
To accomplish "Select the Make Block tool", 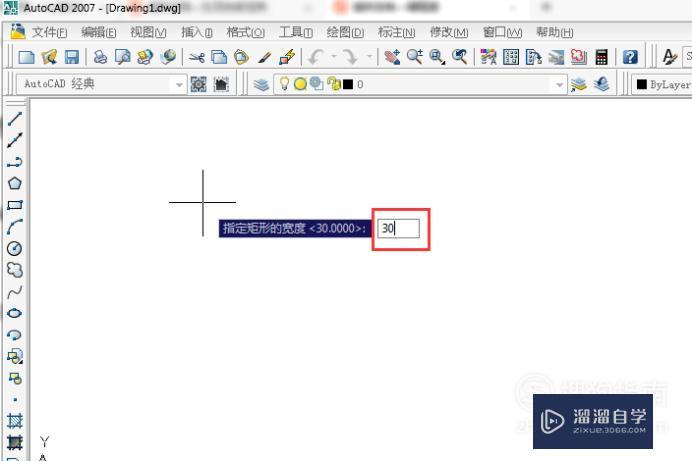I will pyautogui.click(x=15, y=378).
